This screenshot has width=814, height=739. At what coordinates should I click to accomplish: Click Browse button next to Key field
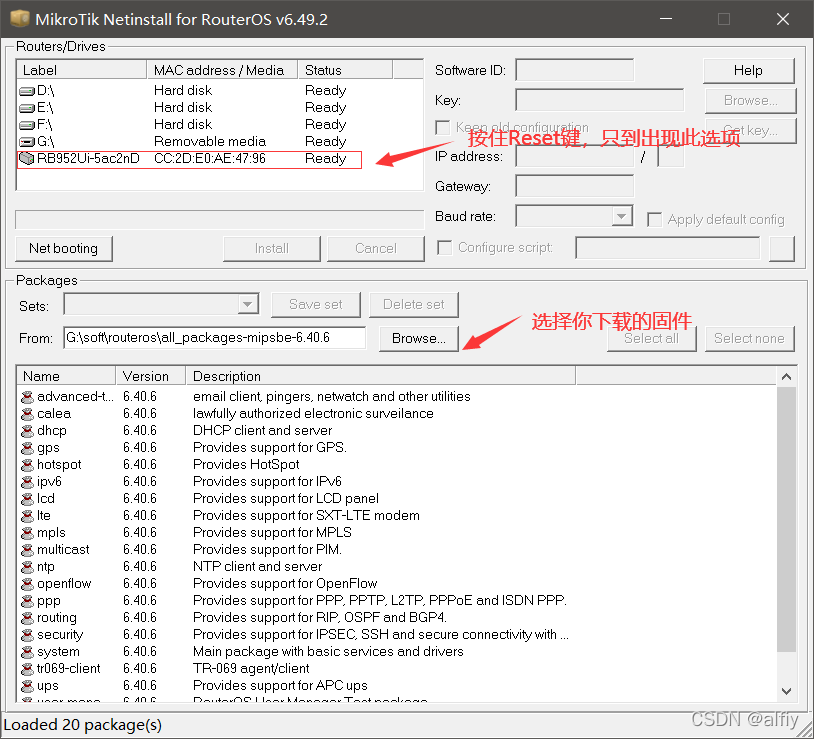[750, 101]
